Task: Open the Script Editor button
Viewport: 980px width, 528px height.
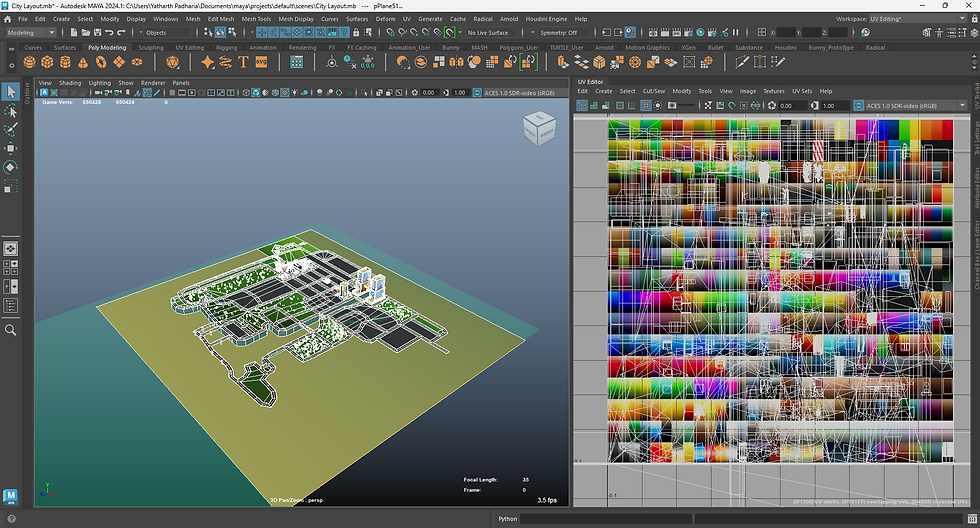Action: coord(972,519)
